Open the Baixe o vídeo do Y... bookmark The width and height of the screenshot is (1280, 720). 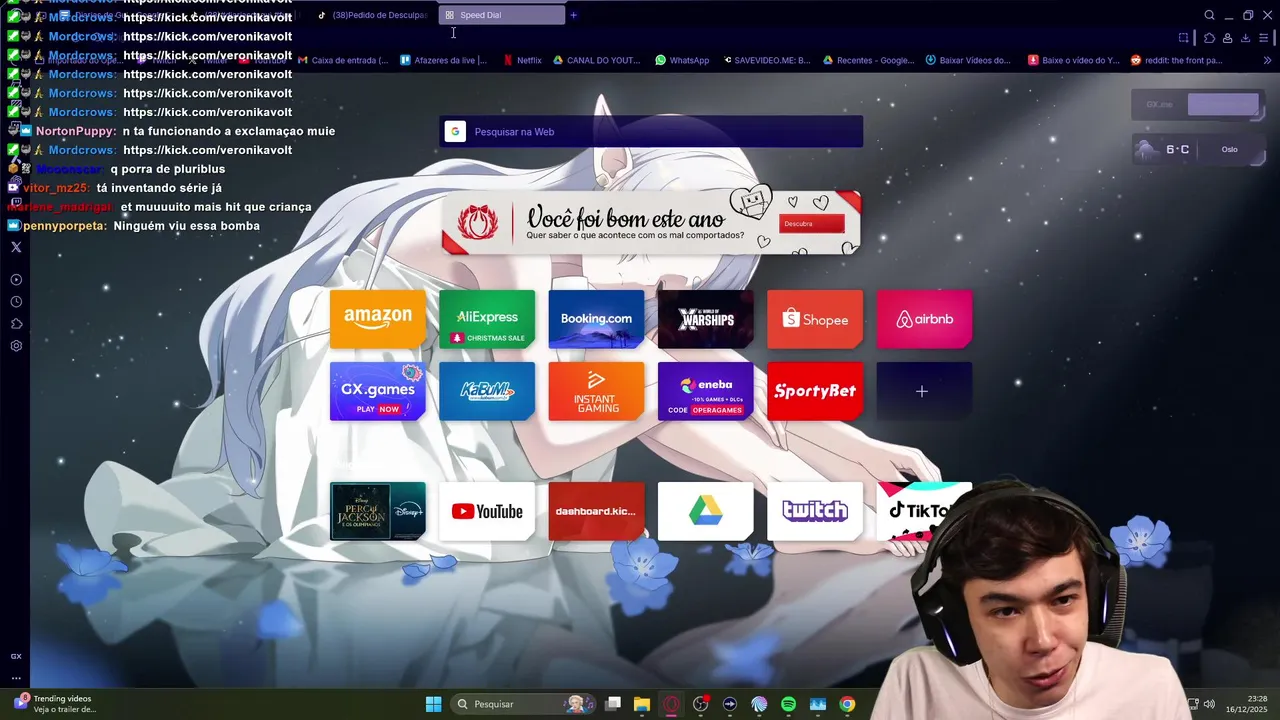pos(1074,60)
